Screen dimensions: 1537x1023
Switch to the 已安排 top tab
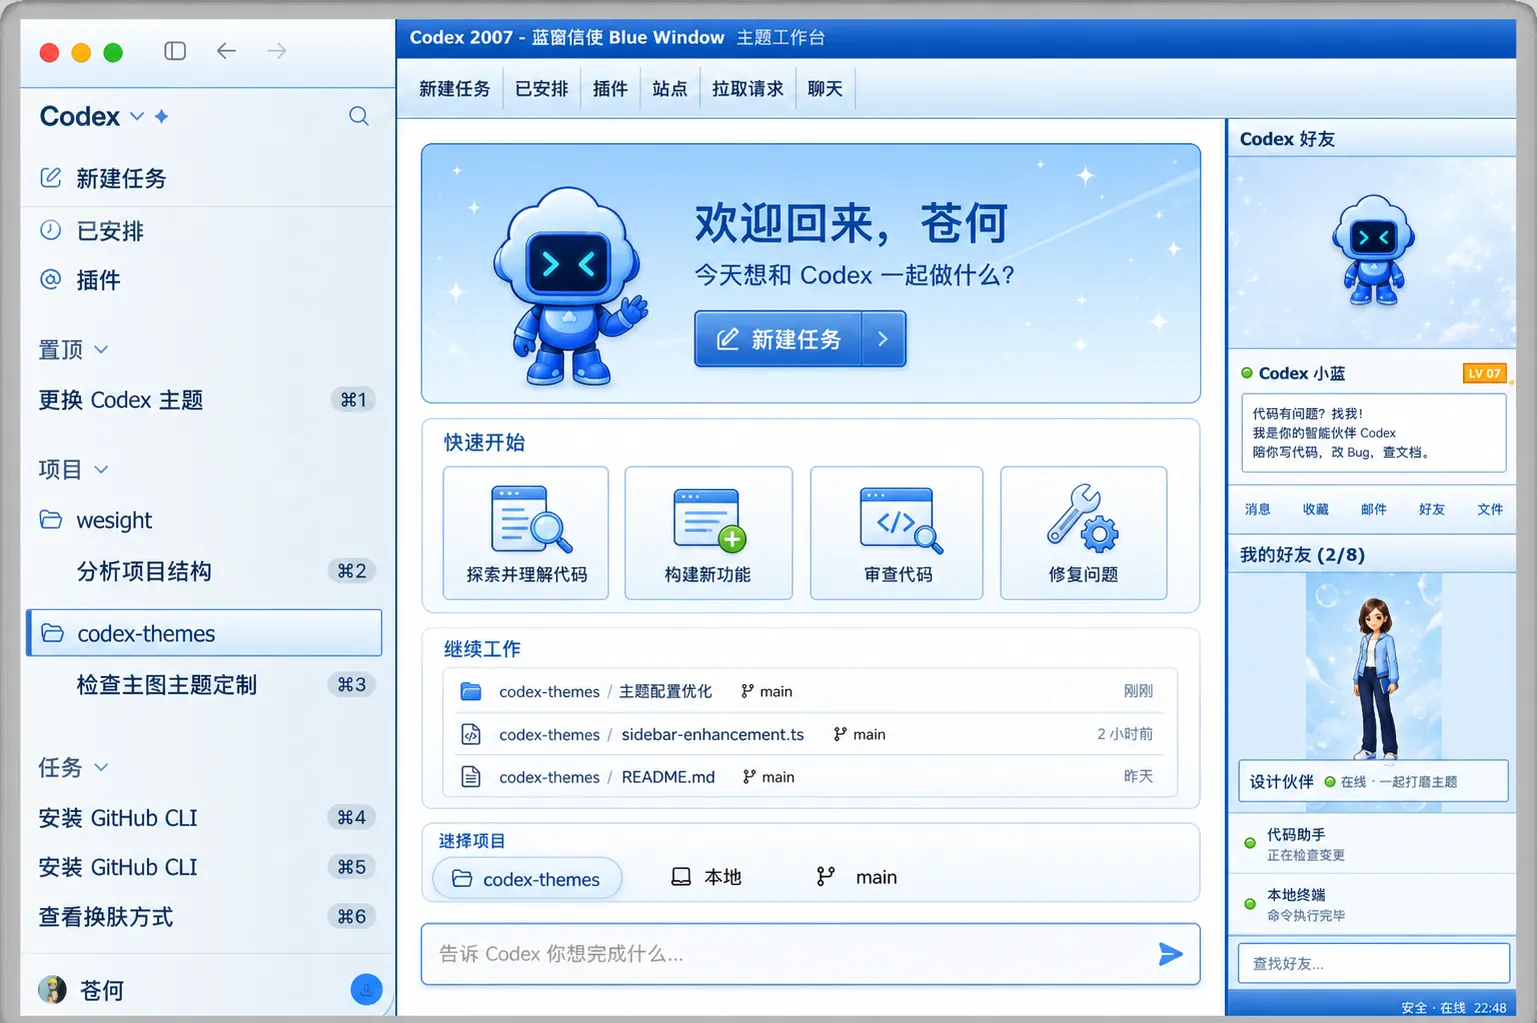pyautogui.click(x=541, y=89)
